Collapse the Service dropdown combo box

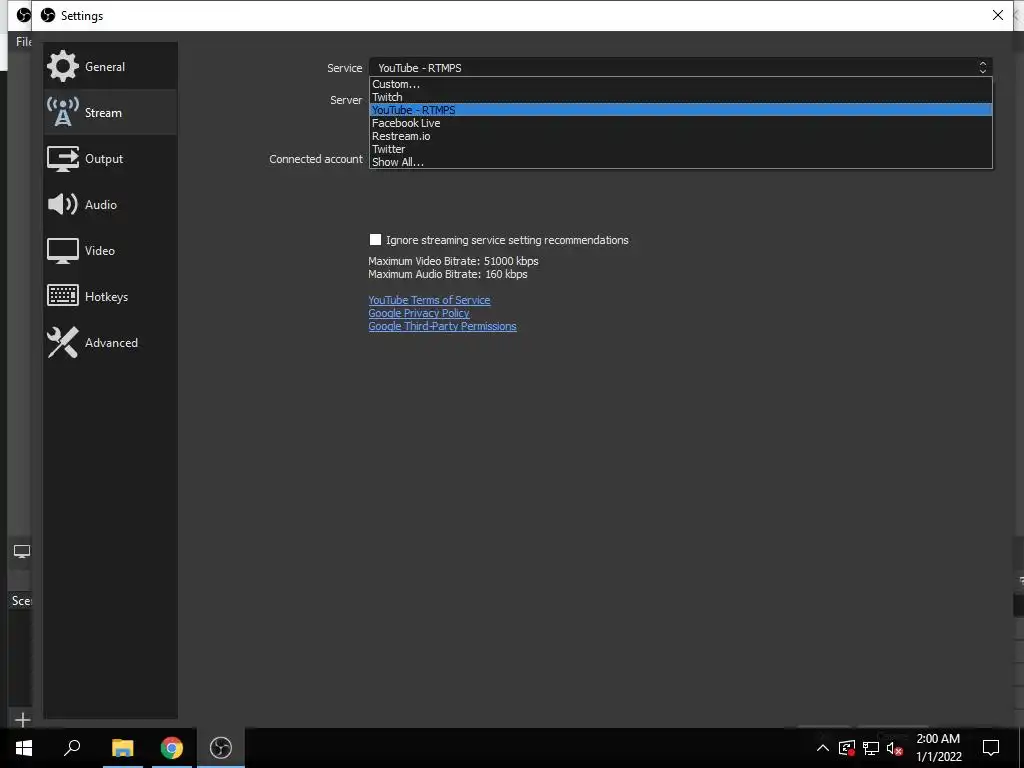coord(680,67)
